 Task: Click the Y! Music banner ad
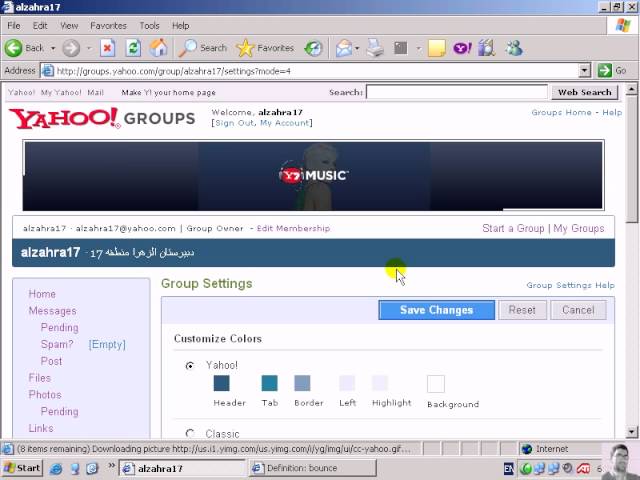coord(313,176)
